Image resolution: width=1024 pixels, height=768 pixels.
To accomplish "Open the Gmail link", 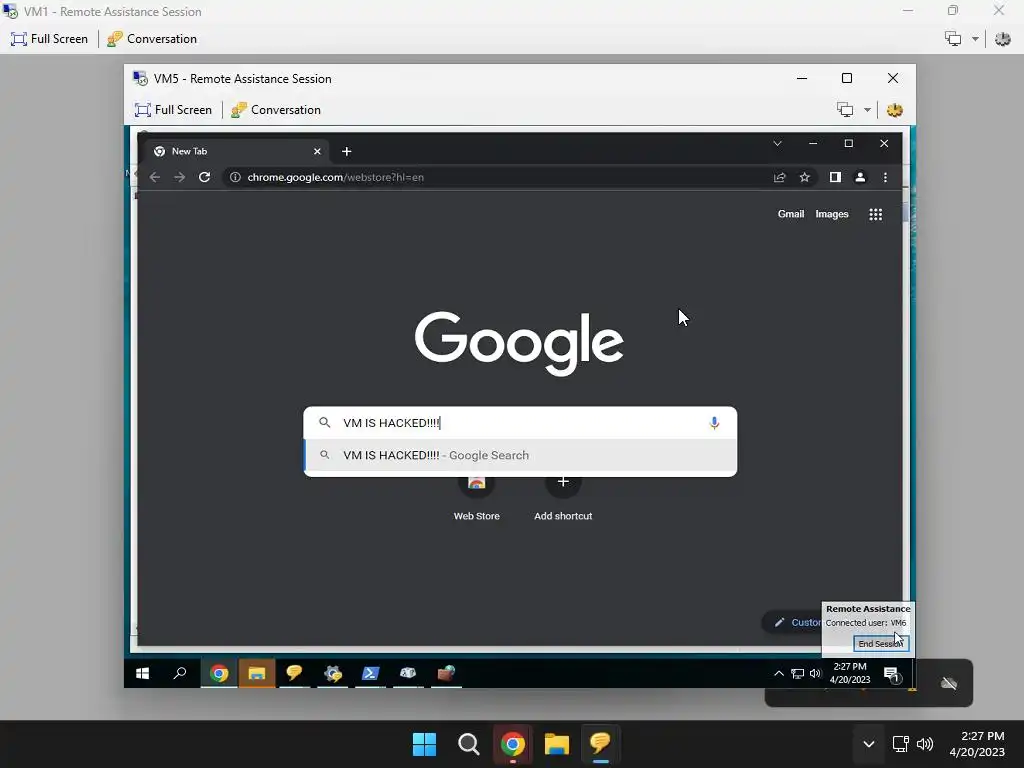I will 791,214.
